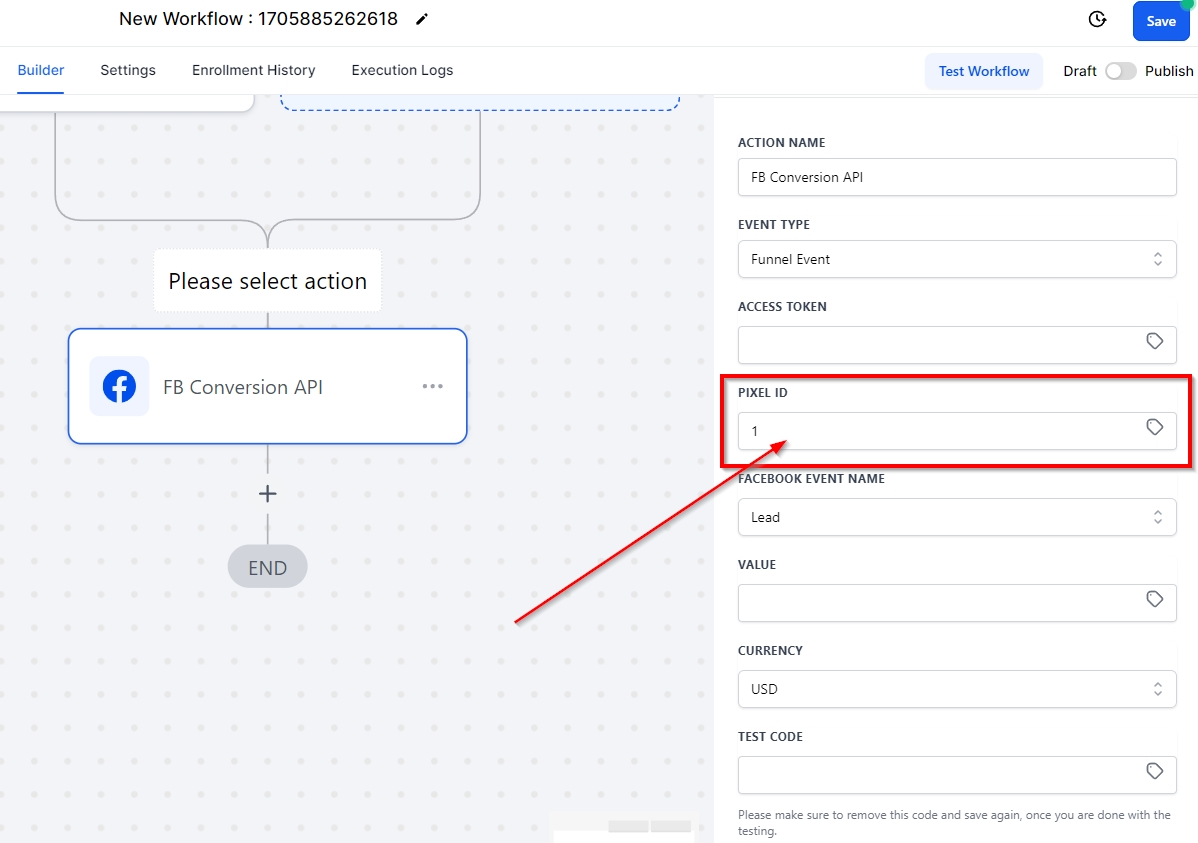
Task: Click the tag icon in Pixel ID field
Action: click(x=1154, y=428)
